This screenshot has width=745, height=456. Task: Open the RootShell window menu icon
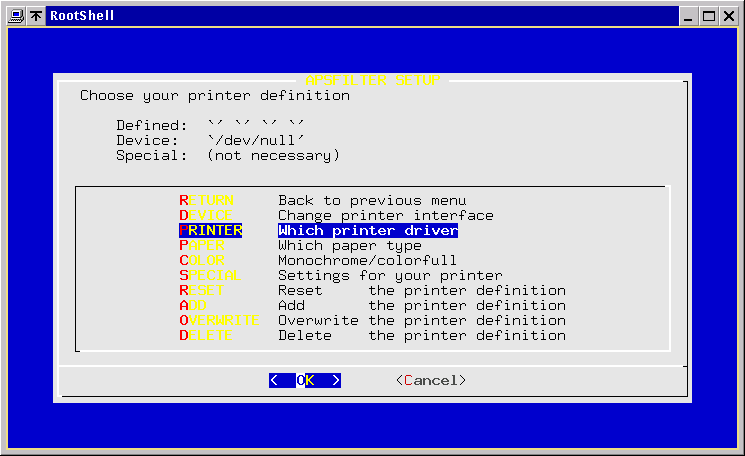[x=14, y=16]
